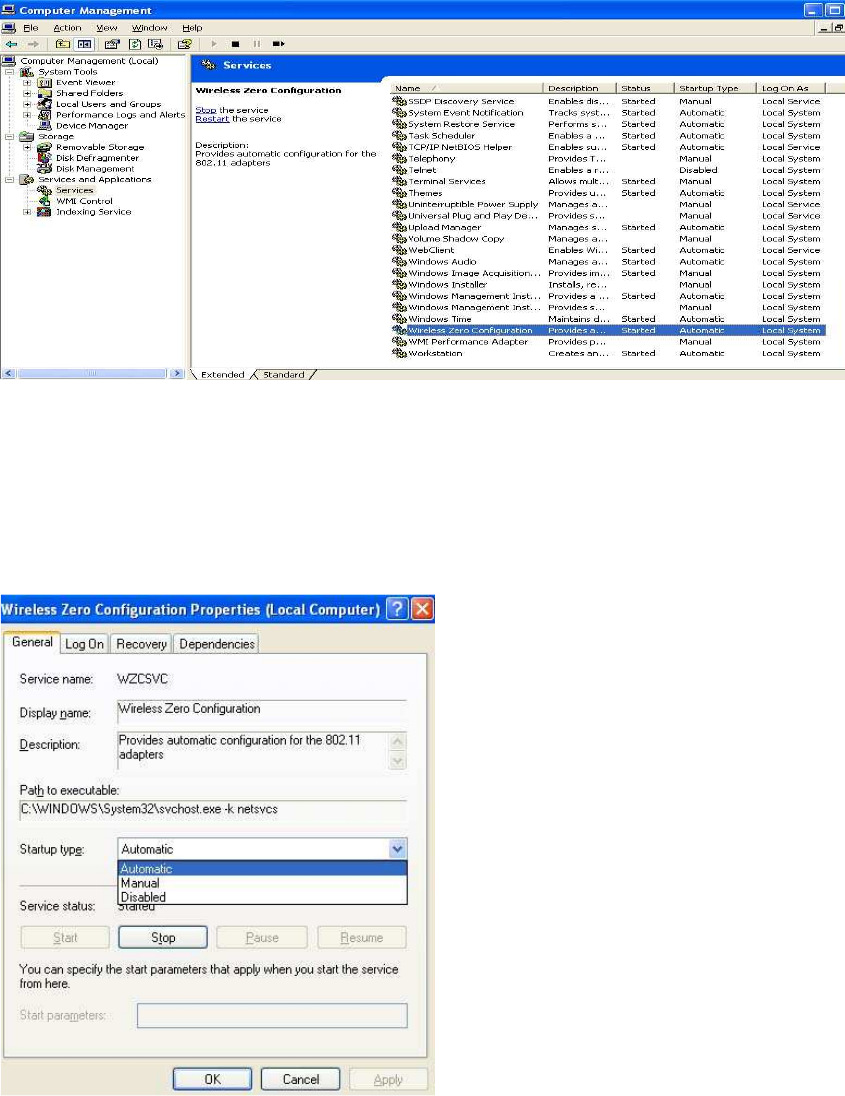Select the Task Scheduler service row
The height and width of the screenshot is (1096, 845).
[608, 136]
